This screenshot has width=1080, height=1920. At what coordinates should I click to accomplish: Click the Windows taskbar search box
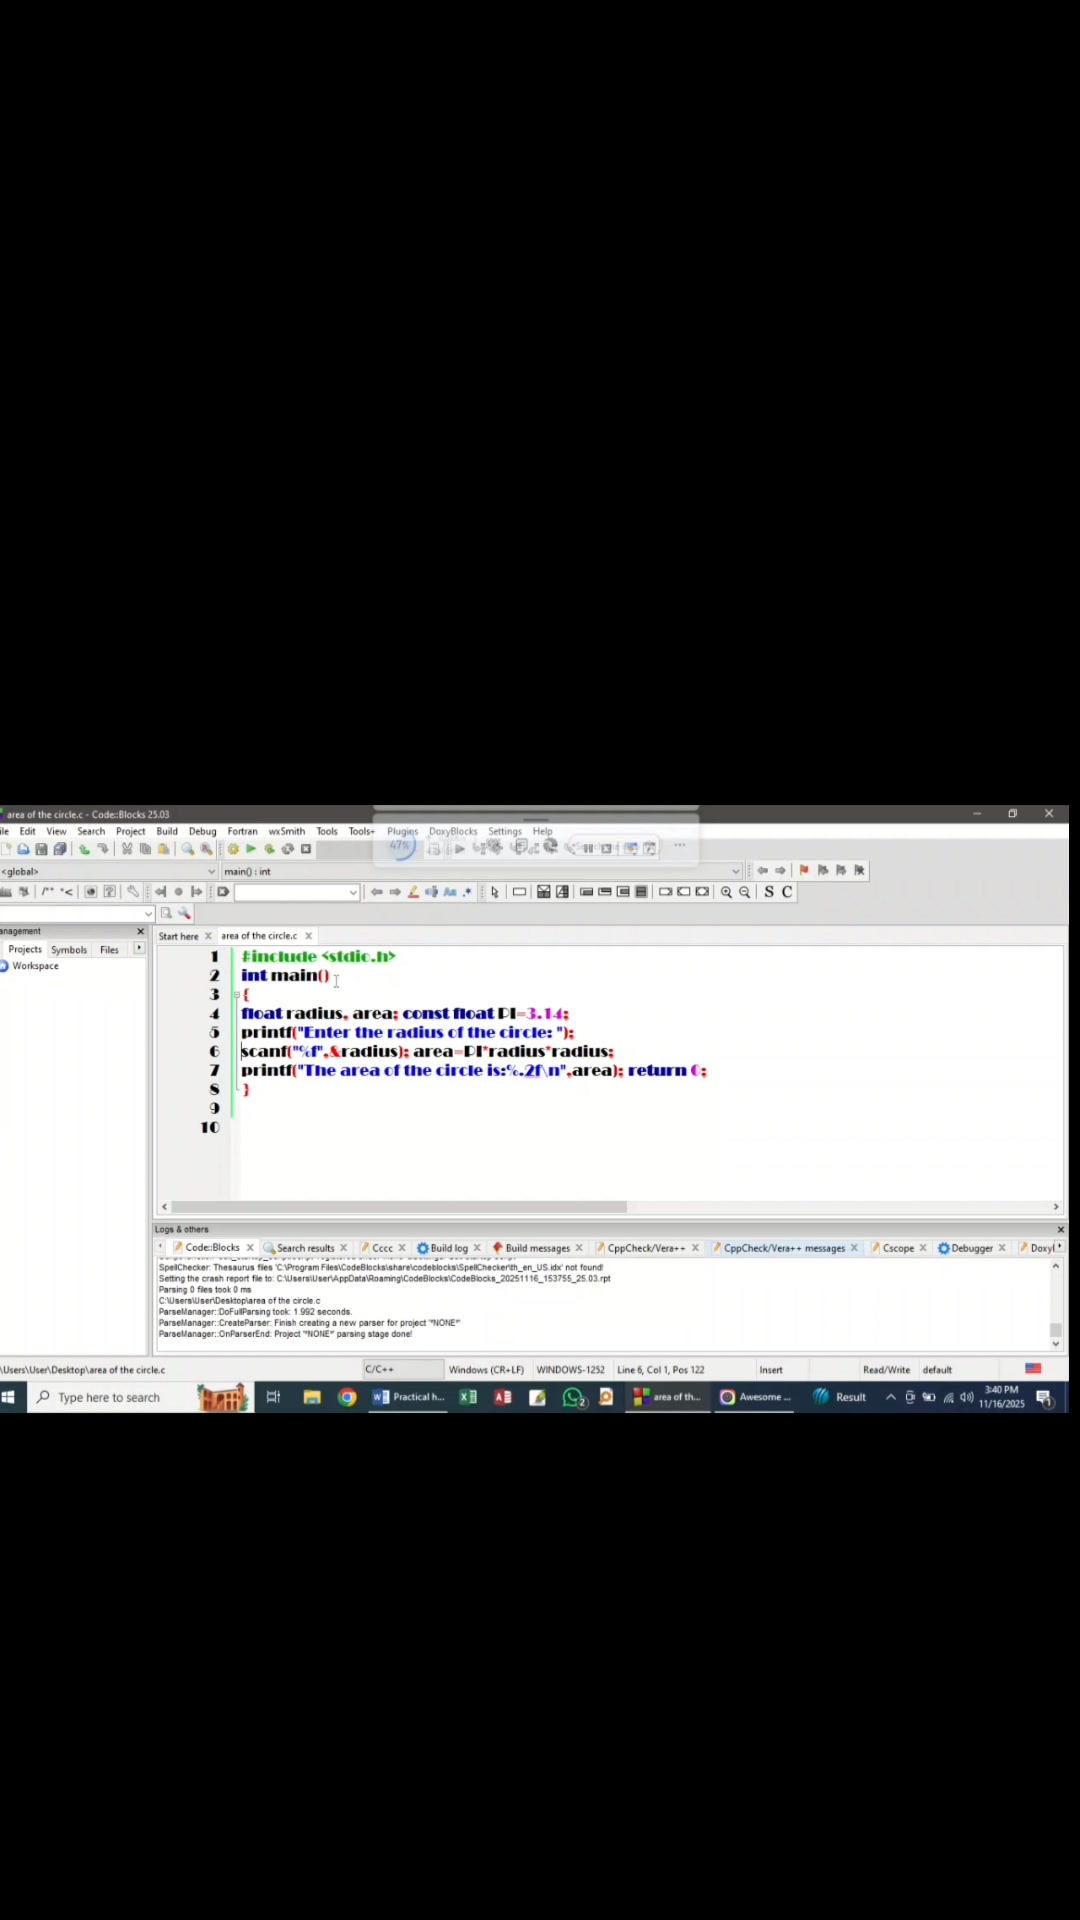(108, 1397)
